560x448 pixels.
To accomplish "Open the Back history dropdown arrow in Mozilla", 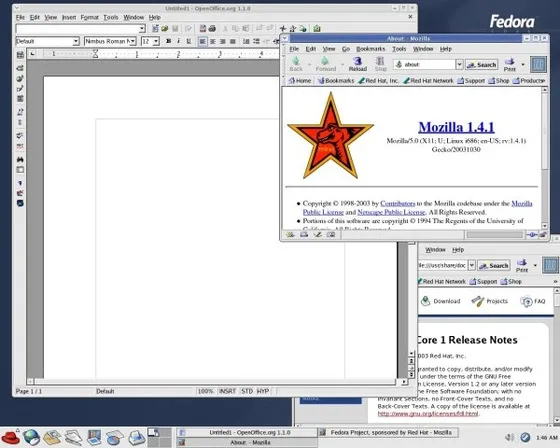I will point(309,65).
